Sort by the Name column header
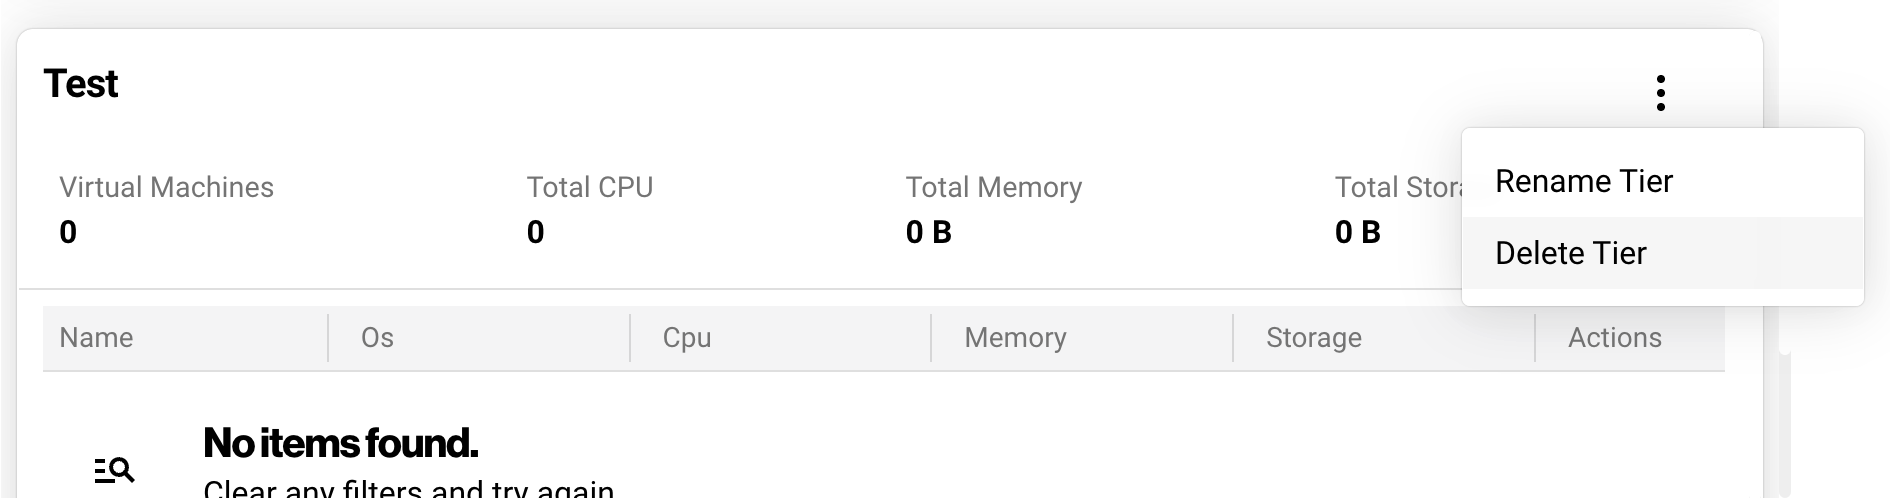 click(x=96, y=338)
